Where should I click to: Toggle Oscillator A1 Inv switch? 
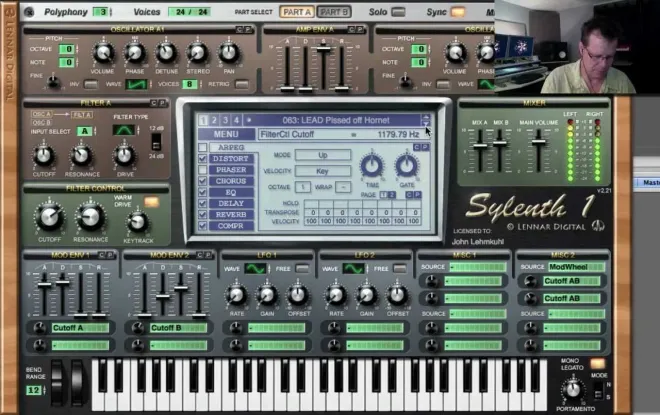(90, 84)
